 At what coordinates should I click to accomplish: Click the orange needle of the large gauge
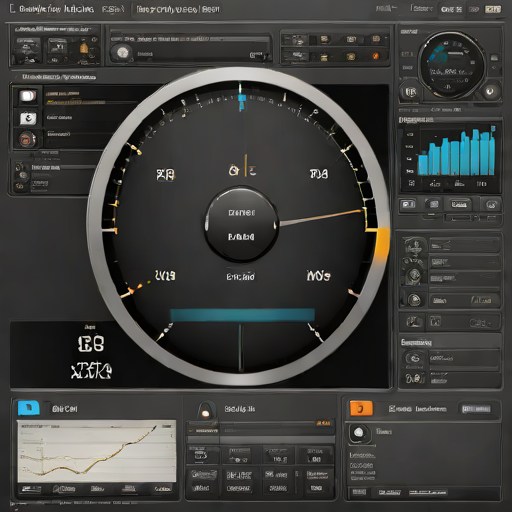pos(321,217)
